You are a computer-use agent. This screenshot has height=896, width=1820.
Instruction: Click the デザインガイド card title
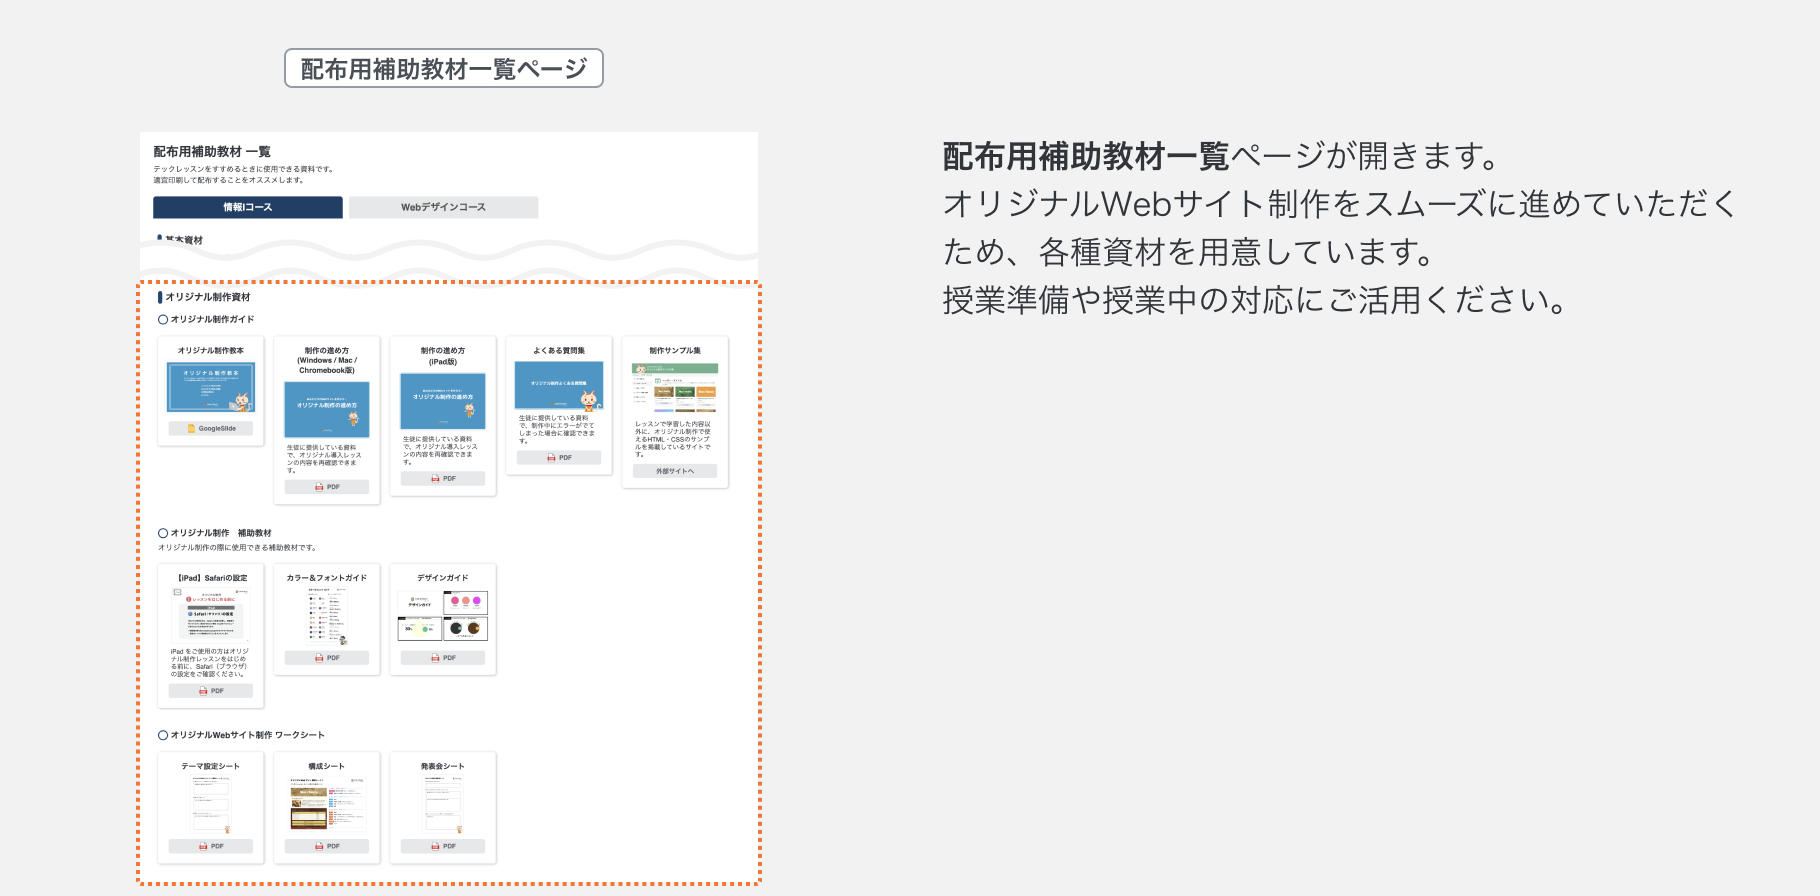443,578
